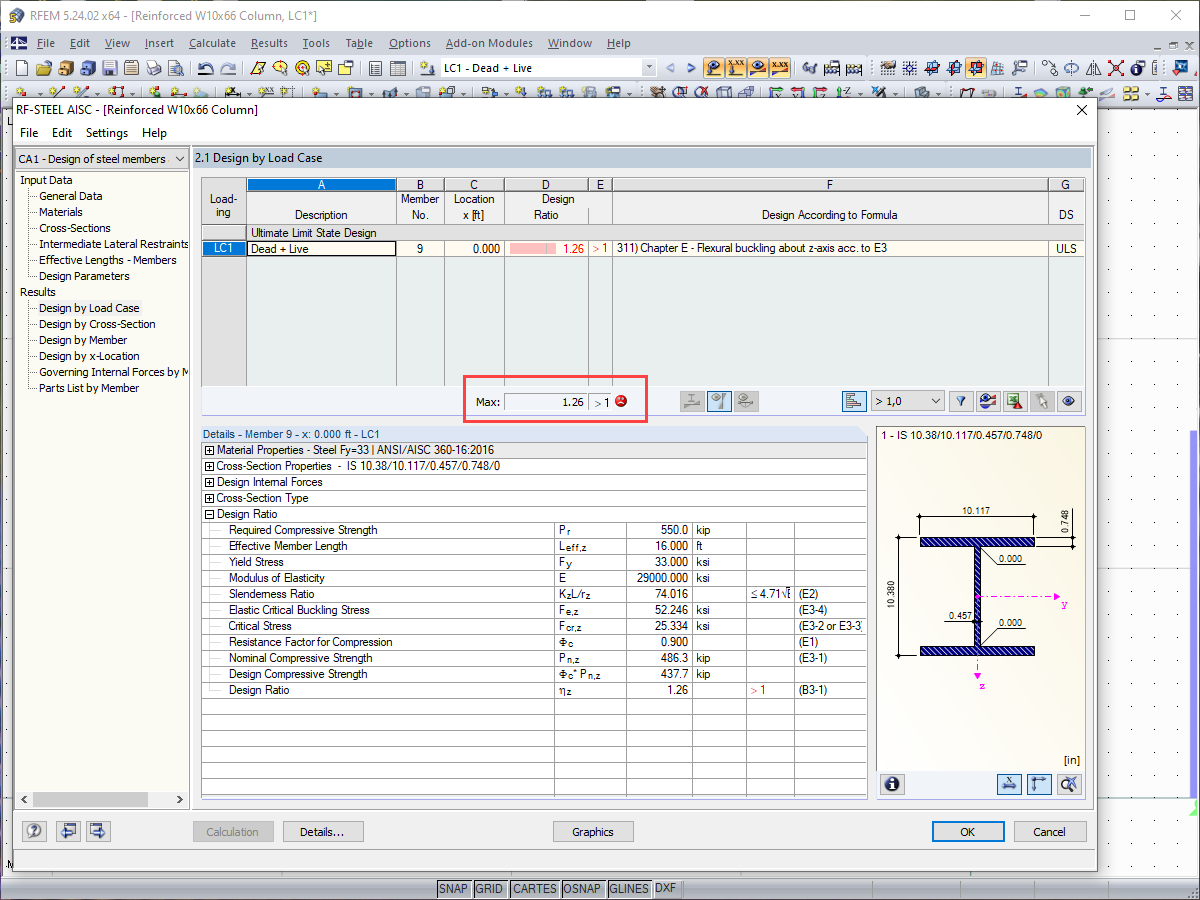The image size is (1200, 900).
Task: Click the design ratio 1.26 colored bar cell
Action: pyautogui.click(x=547, y=249)
